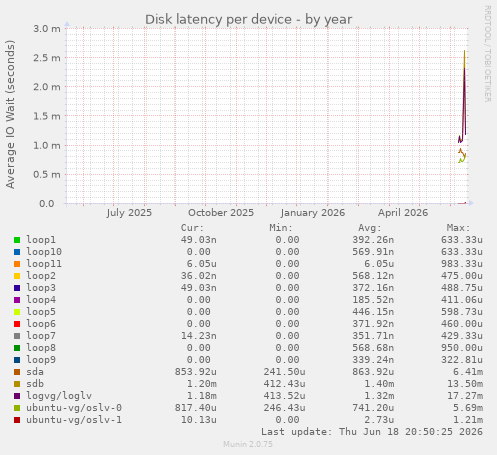The height and width of the screenshot is (455, 497).
Task: Click the loop9 navy legend swatch
Action: click(x=17, y=360)
